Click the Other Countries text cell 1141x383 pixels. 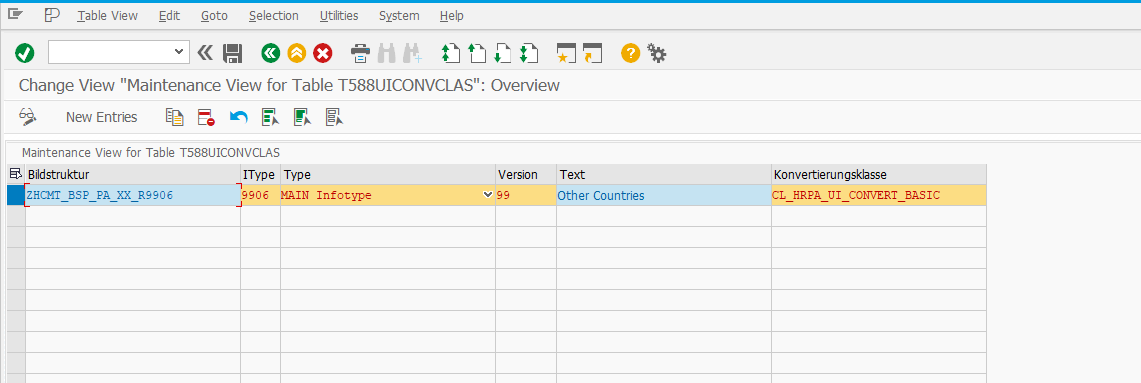pyautogui.click(x=664, y=195)
